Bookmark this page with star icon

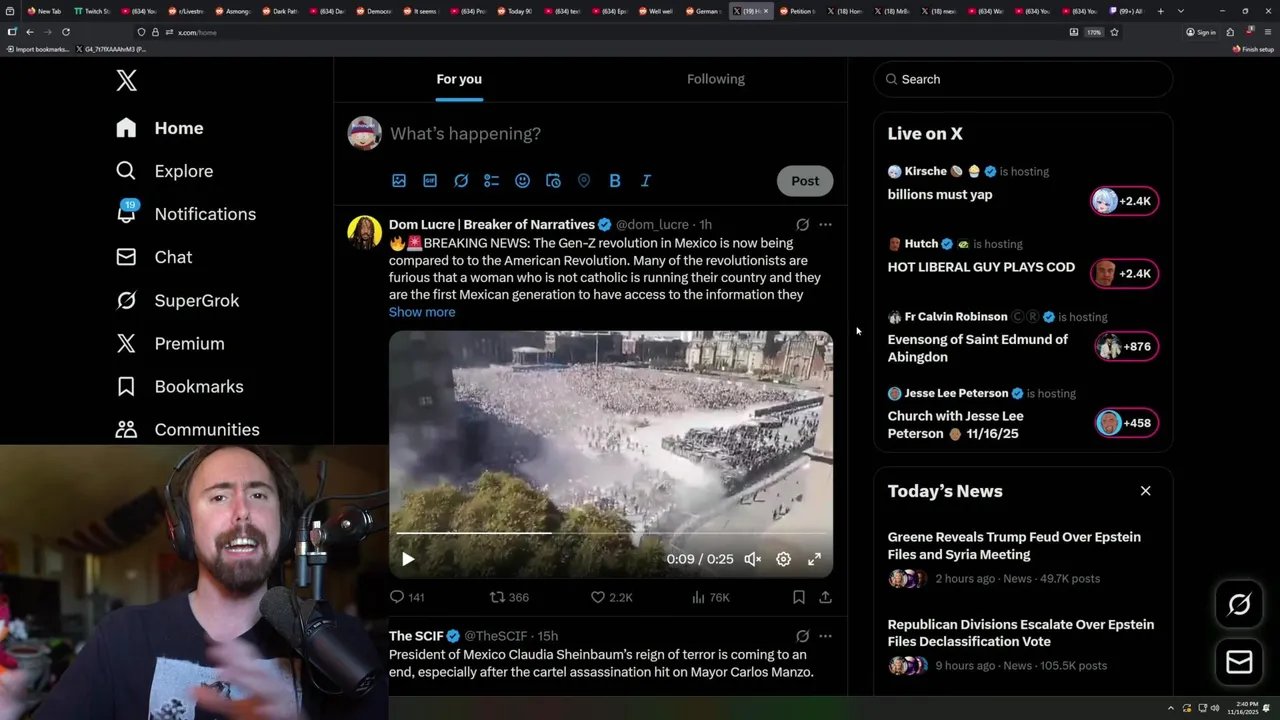[1114, 32]
